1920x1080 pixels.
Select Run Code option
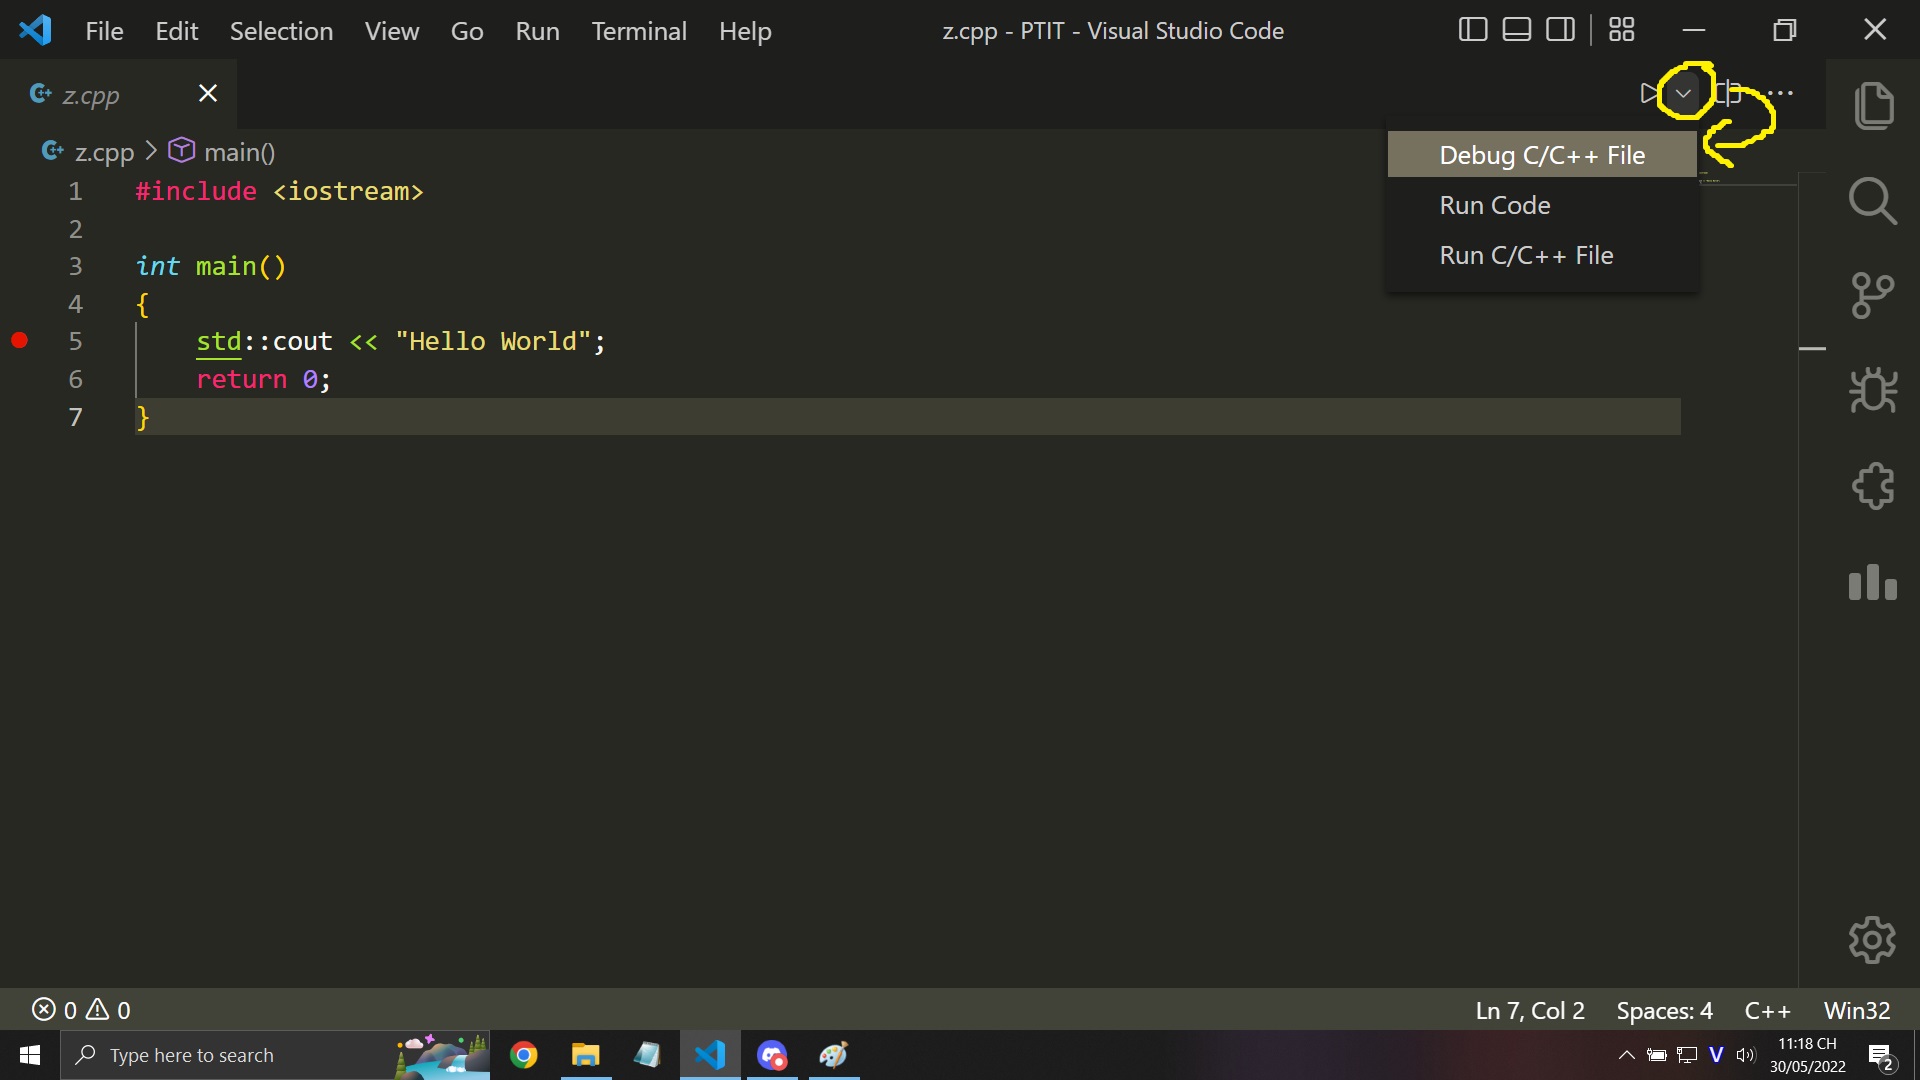(1542, 205)
